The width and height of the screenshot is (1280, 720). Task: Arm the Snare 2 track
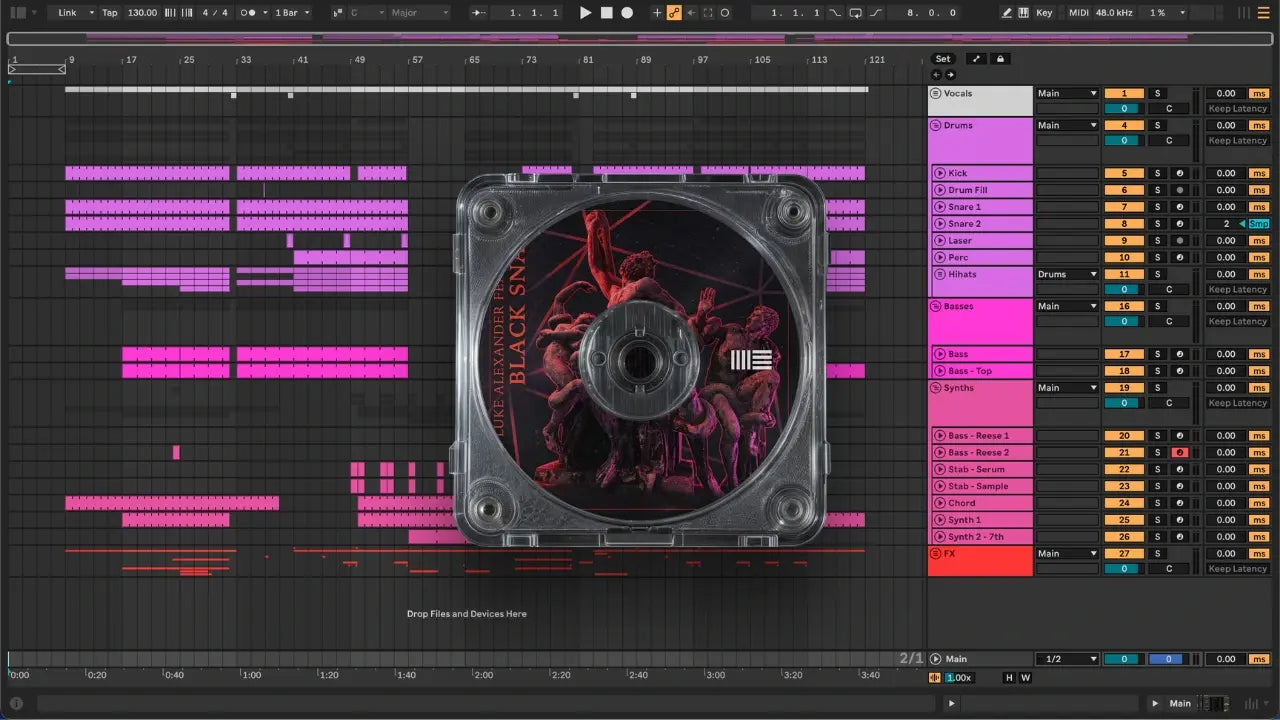pyautogui.click(x=1180, y=224)
